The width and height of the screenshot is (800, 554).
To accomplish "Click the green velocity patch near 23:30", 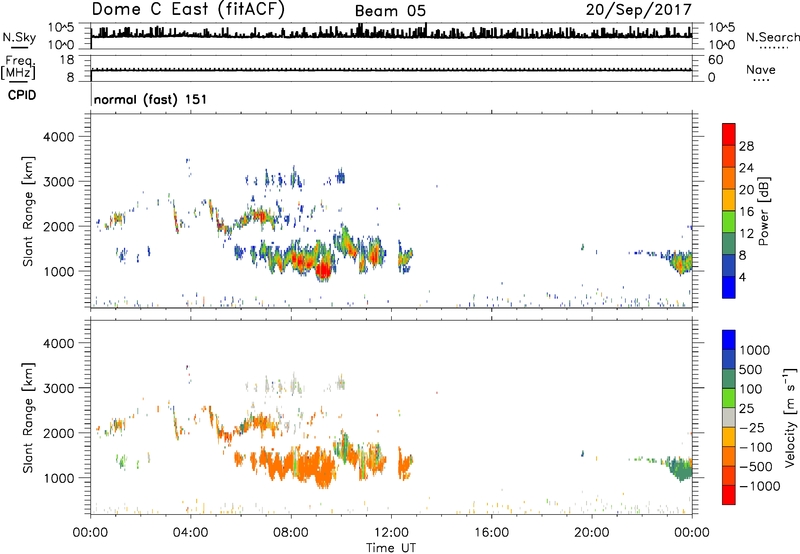I will coord(681,469).
